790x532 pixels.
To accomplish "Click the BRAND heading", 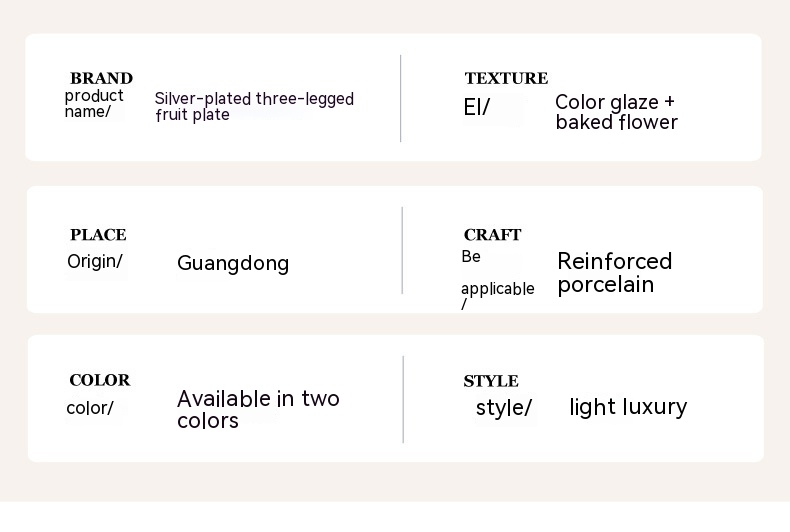I will point(101,78).
